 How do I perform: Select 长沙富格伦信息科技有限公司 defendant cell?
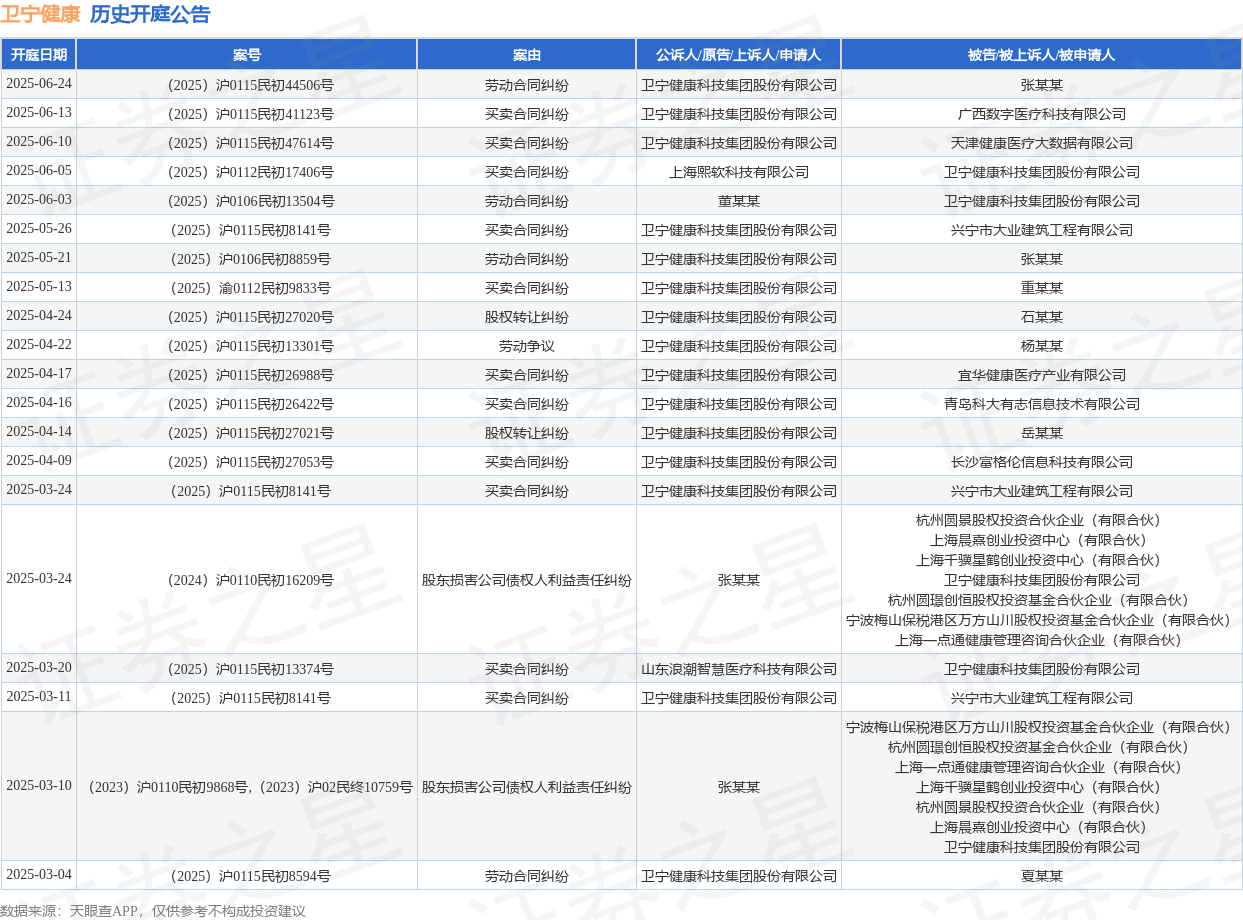click(x=1041, y=462)
